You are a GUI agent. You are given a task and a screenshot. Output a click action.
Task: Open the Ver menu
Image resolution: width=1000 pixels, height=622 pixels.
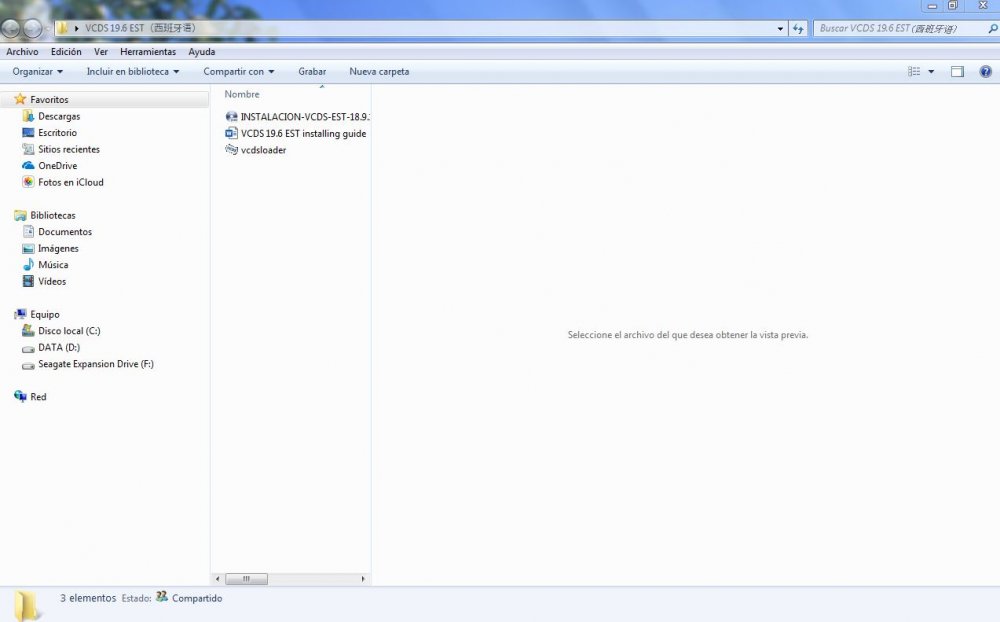(101, 52)
